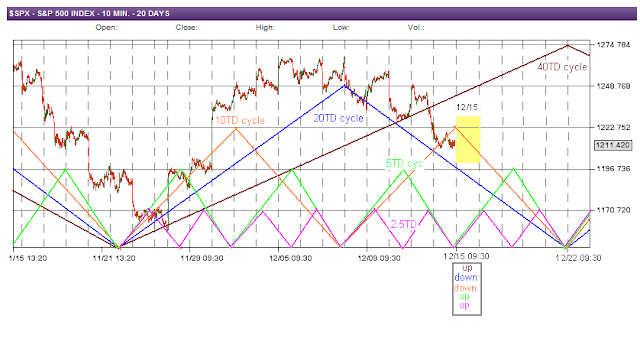The image size is (640, 364).
Task: Click the green 'up' legend entry
Action: pyautogui.click(x=464, y=296)
